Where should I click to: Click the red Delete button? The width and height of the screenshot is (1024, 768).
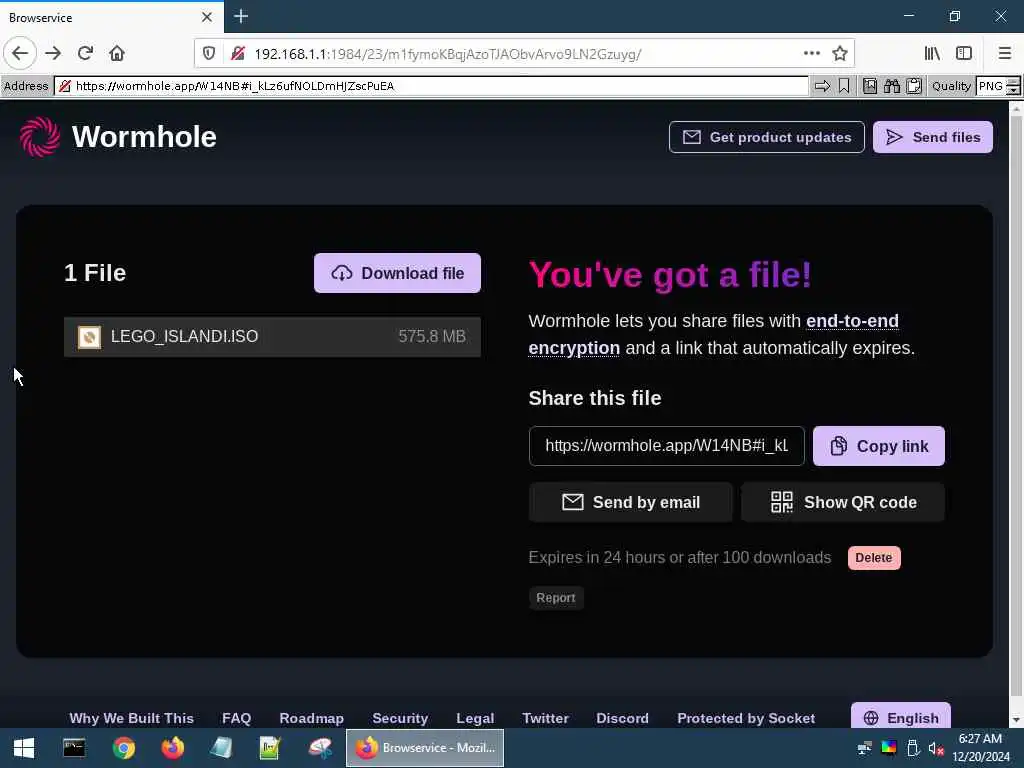point(874,558)
